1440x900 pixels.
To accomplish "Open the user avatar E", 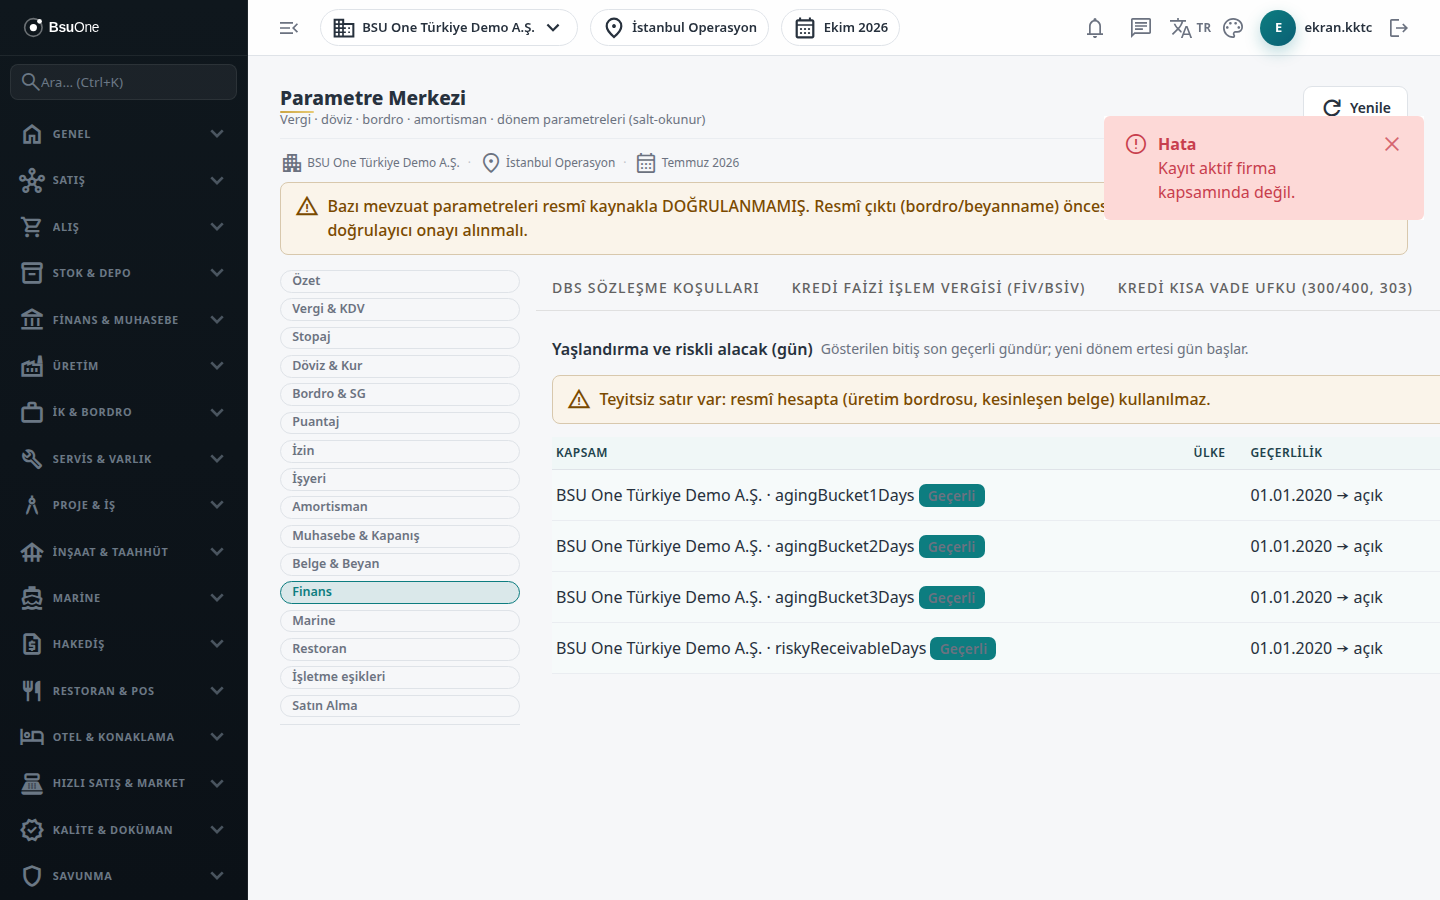I will 1278,28.
